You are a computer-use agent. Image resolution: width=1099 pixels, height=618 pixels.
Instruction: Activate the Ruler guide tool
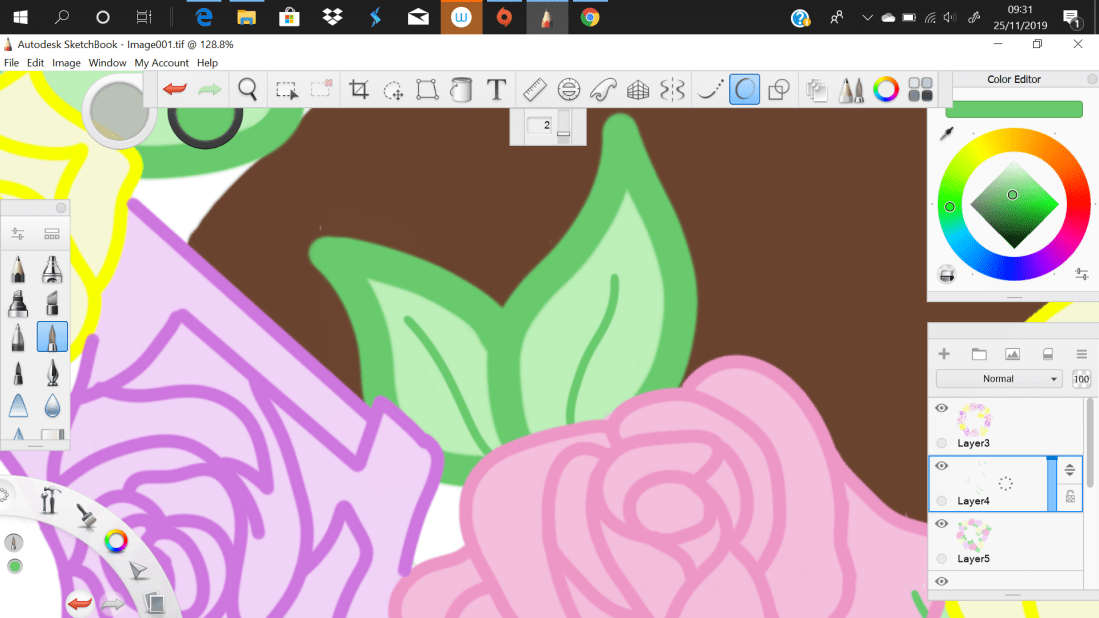coord(534,89)
